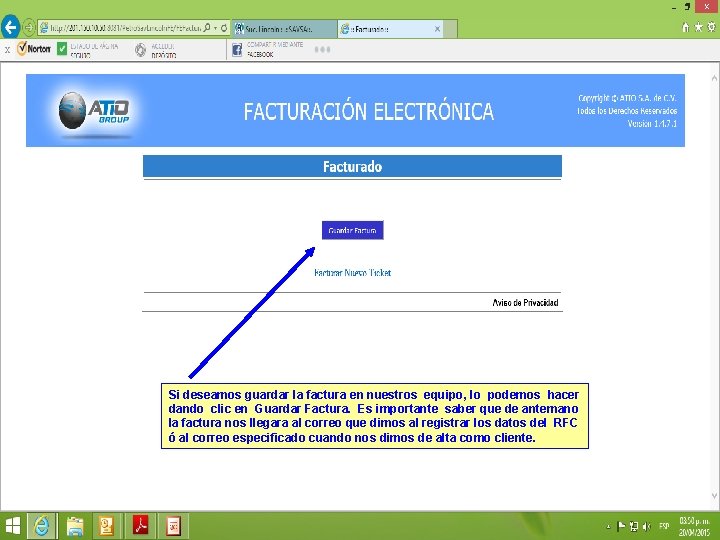Viewport: 720px width, 540px height.
Task: Share via the Facebook toolbar icon
Action: click(x=237, y=50)
